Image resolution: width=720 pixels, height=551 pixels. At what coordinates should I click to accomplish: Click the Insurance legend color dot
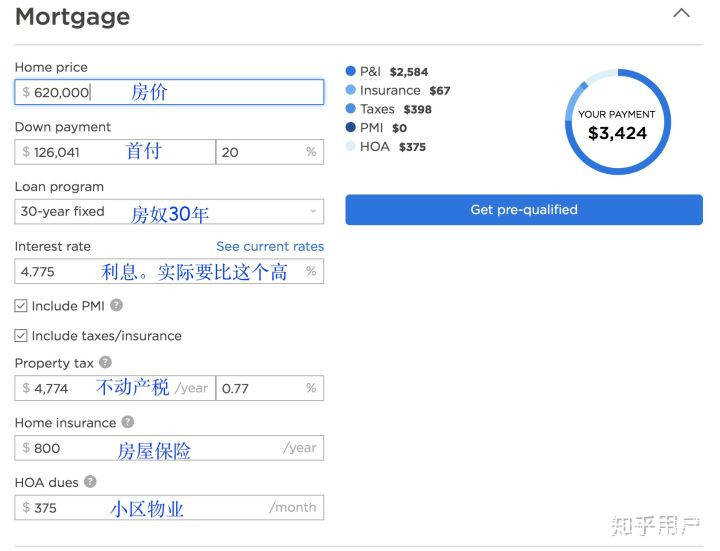[350, 90]
